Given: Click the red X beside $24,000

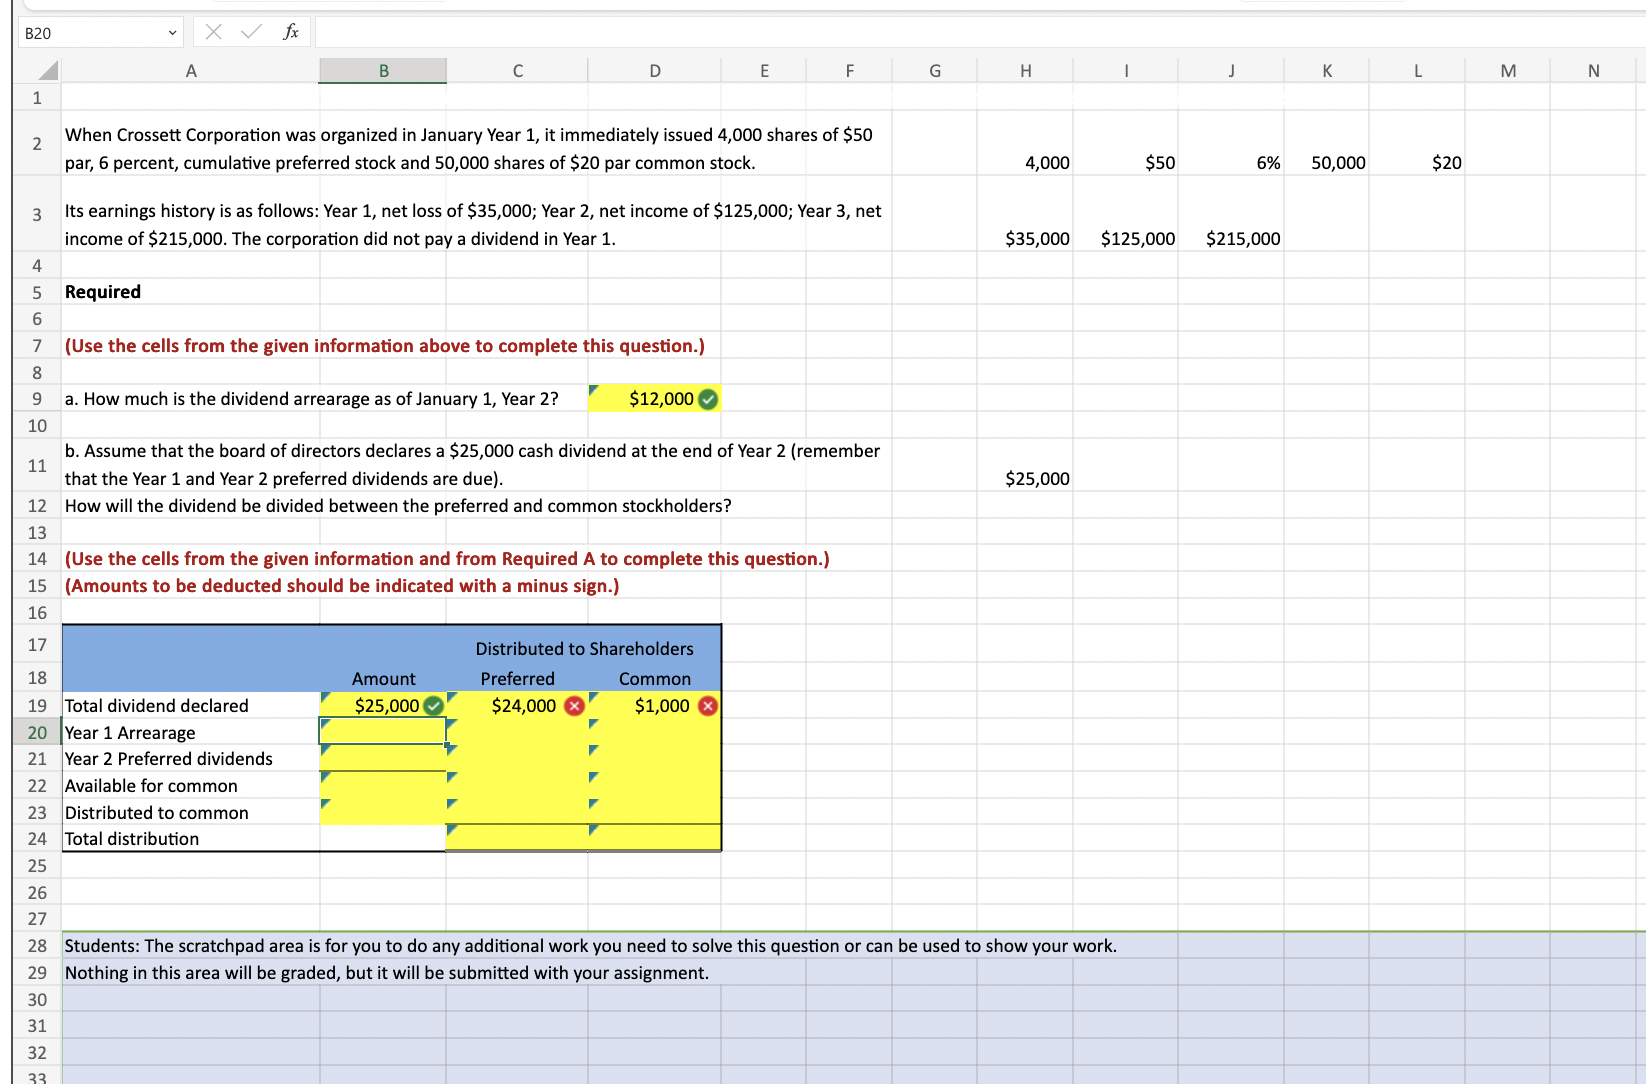Looking at the screenshot, I should (x=574, y=706).
